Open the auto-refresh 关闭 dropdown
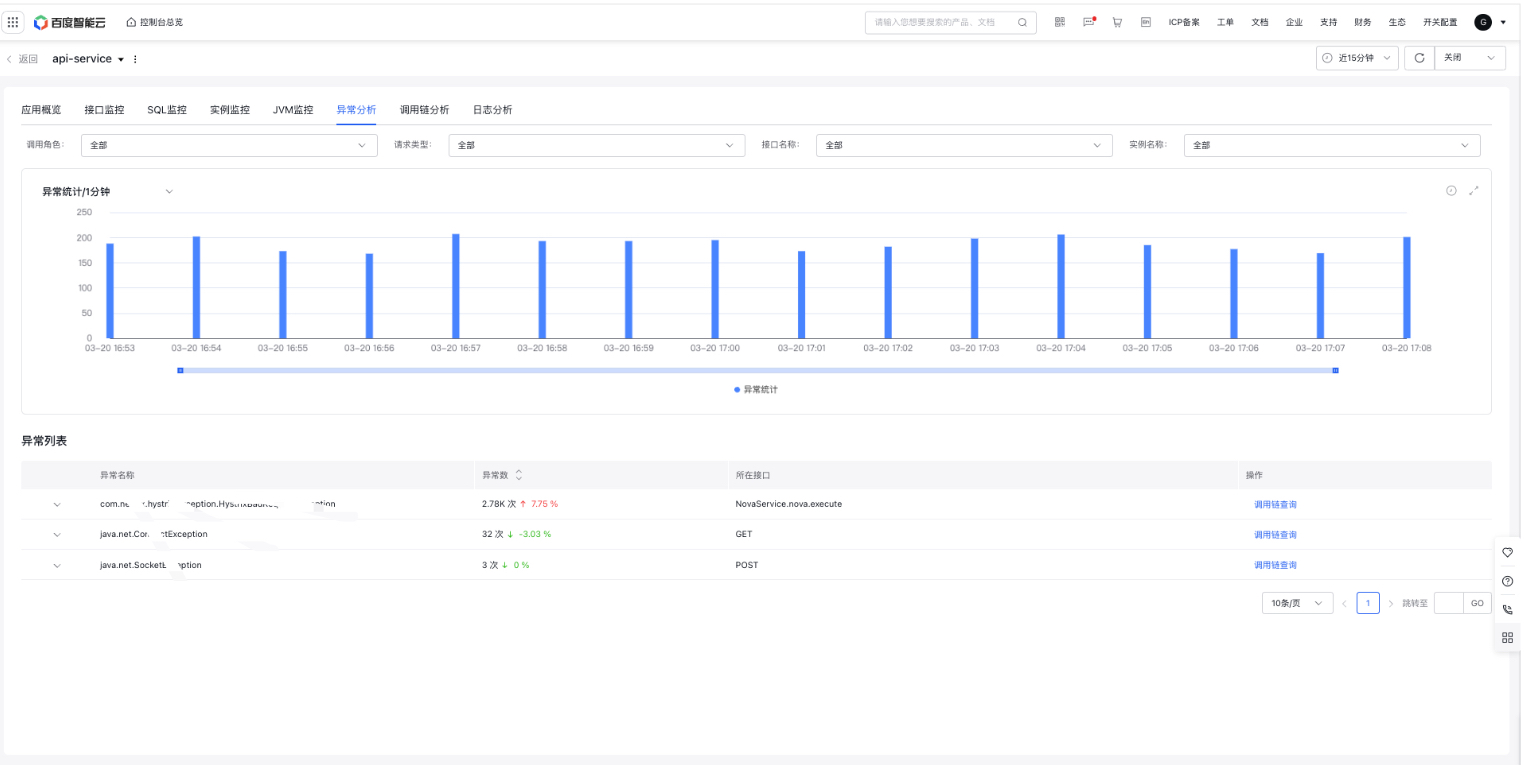 [1470, 58]
